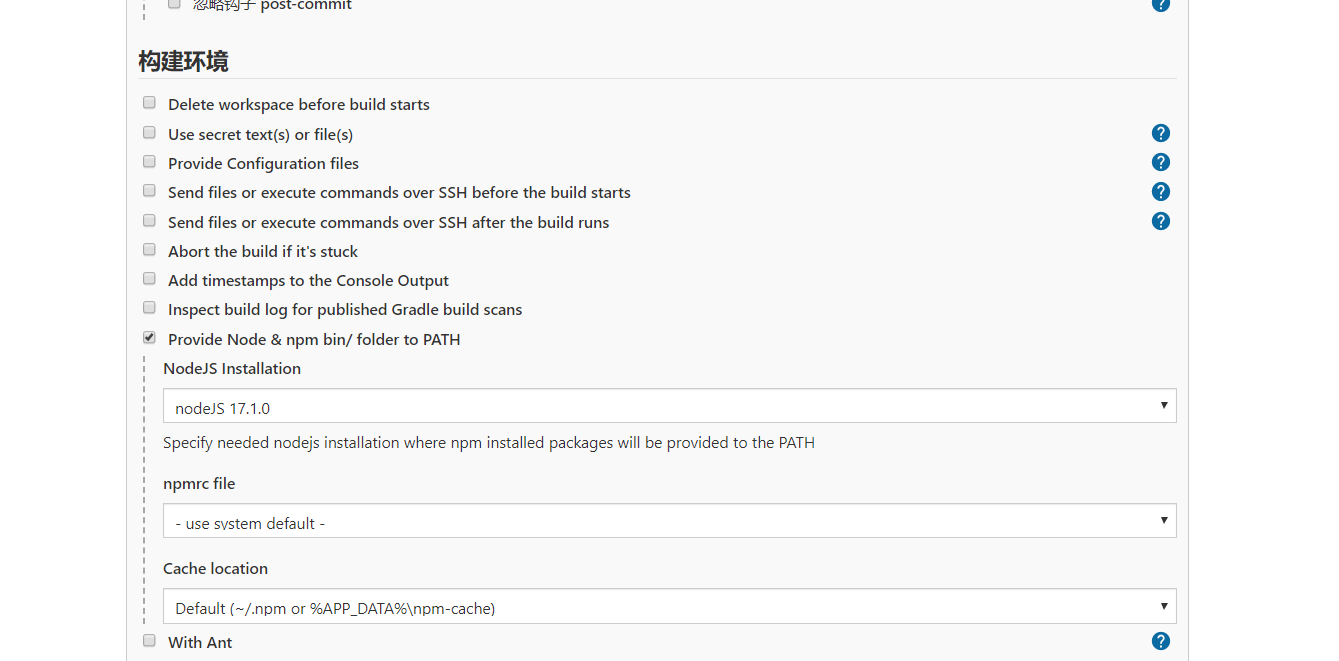This screenshot has width=1339, height=661.
Task: Enable Send commands over SSH after build runs
Action: (x=149, y=220)
